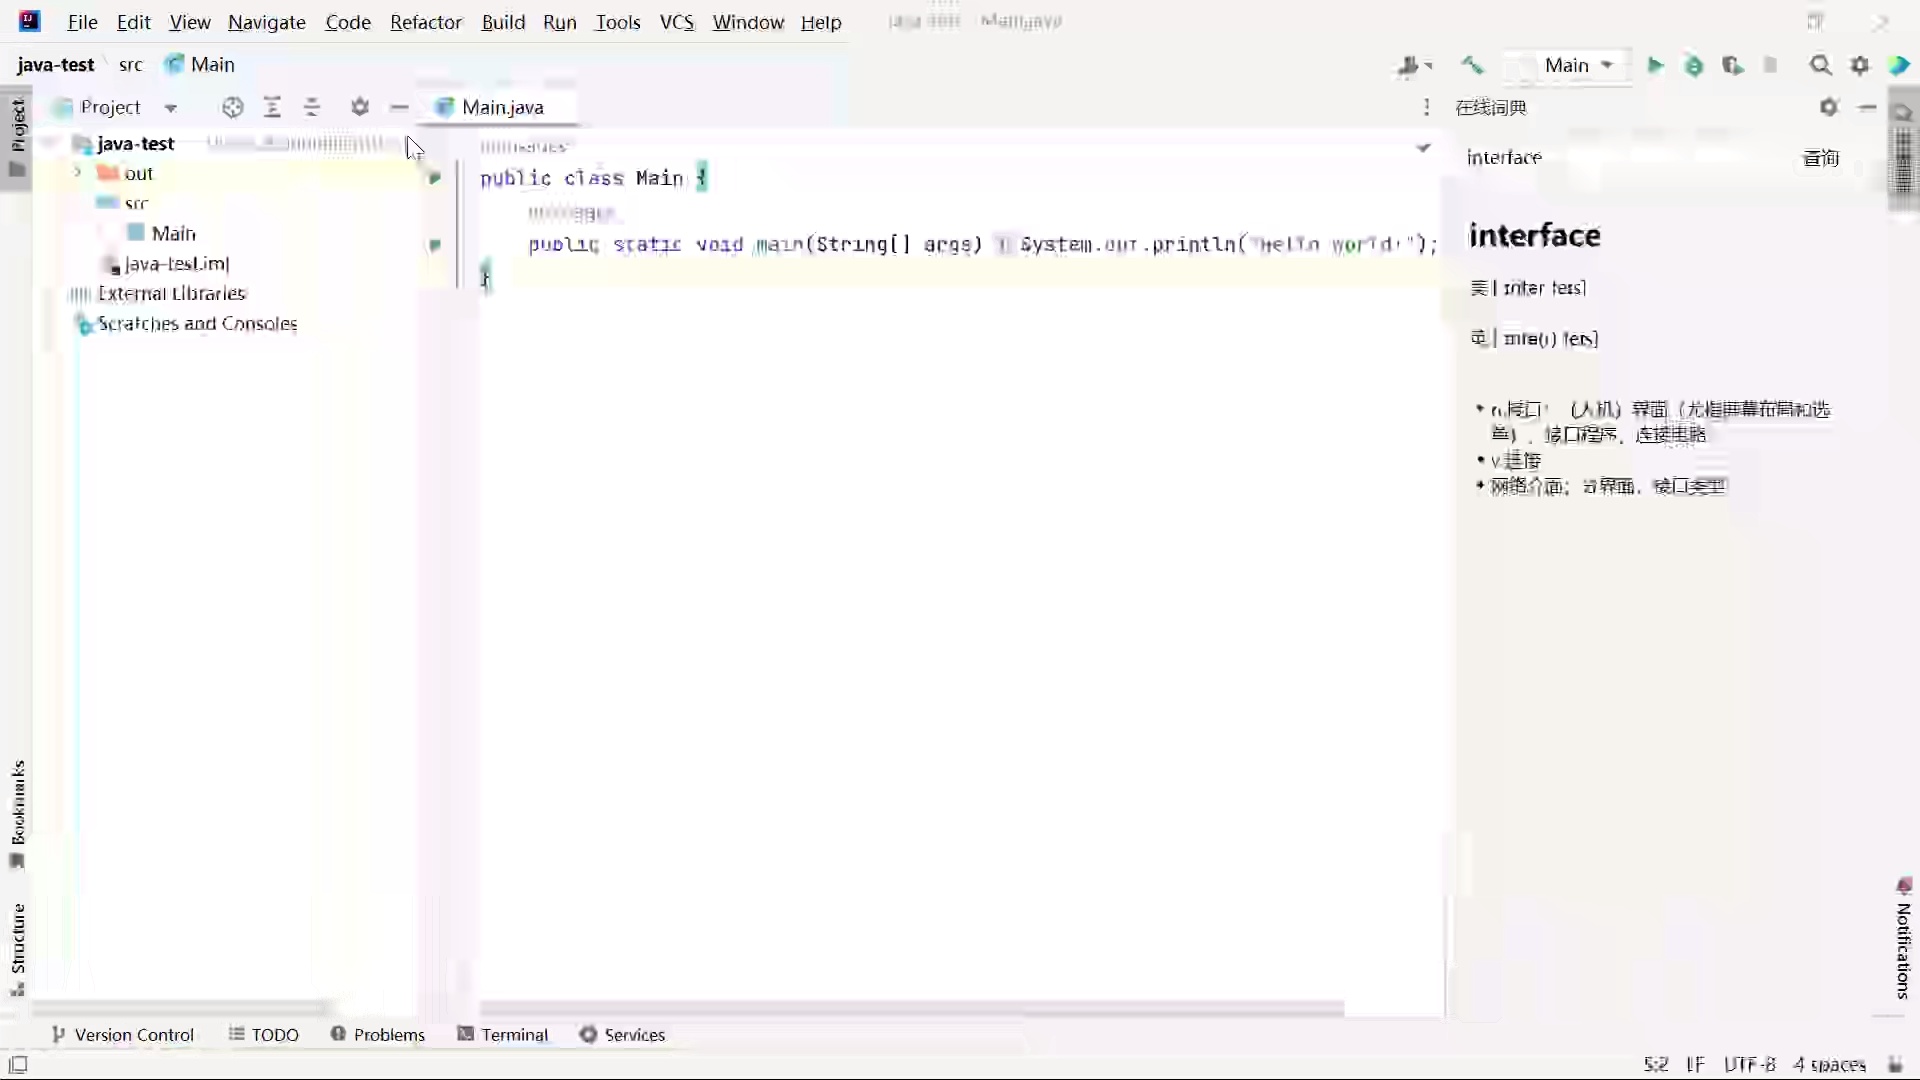1920x1080 pixels.
Task: Debug the current run configuration
Action: [x=1695, y=65]
